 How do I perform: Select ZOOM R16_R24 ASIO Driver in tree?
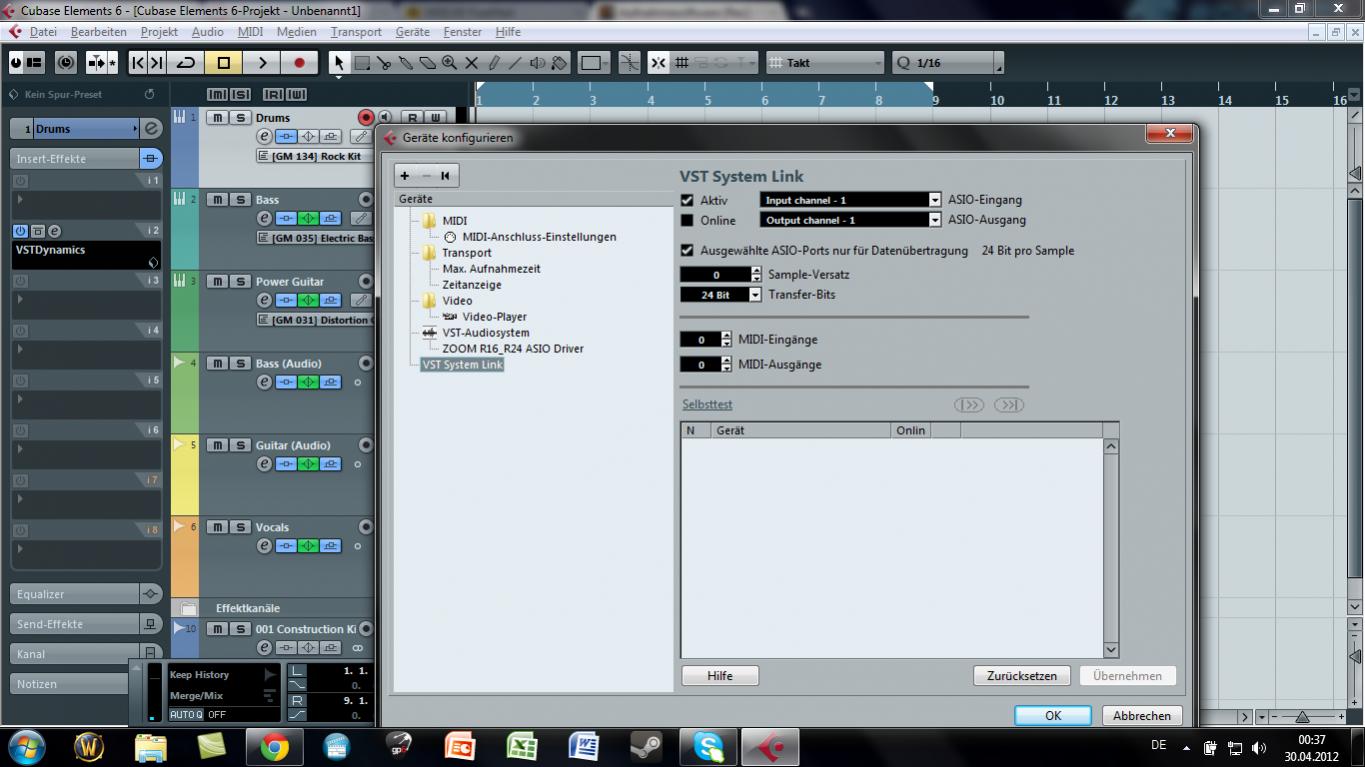513,349
